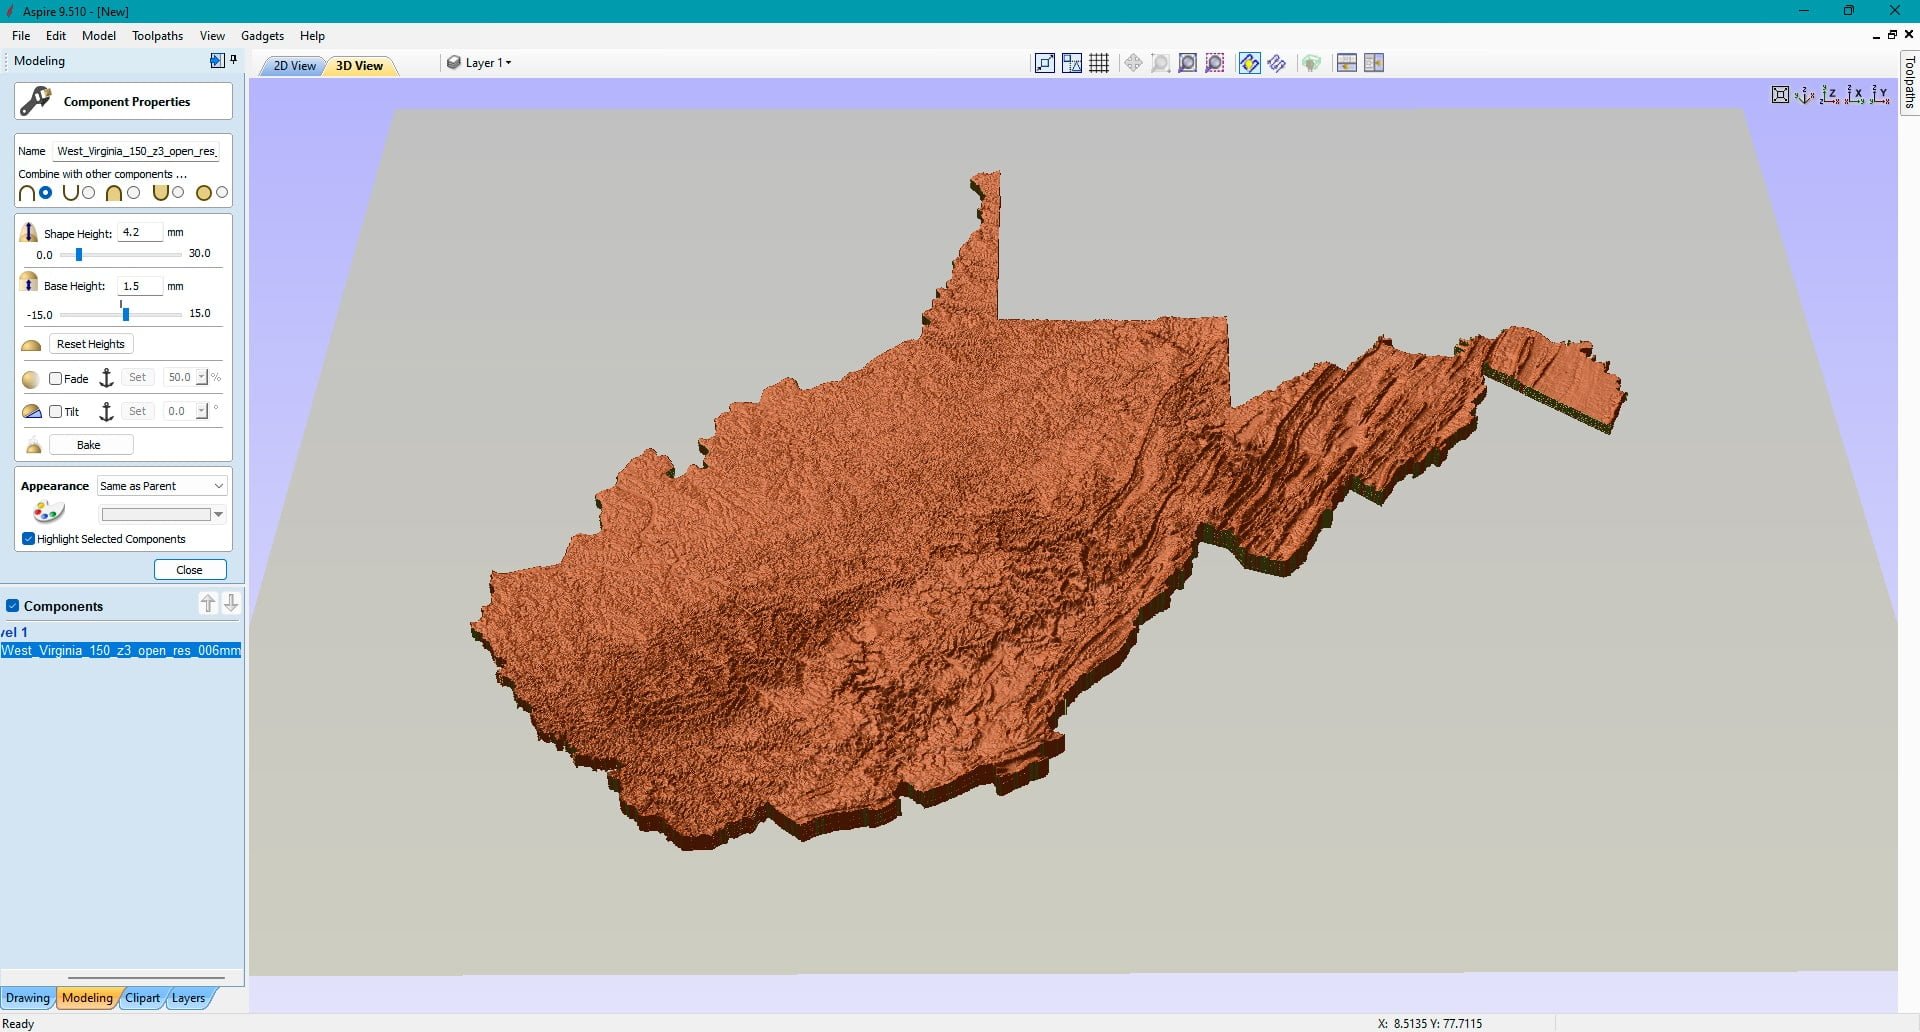Click the zoom-to-box magnifier icon
The height and width of the screenshot is (1032, 1920).
pos(1160,63)
